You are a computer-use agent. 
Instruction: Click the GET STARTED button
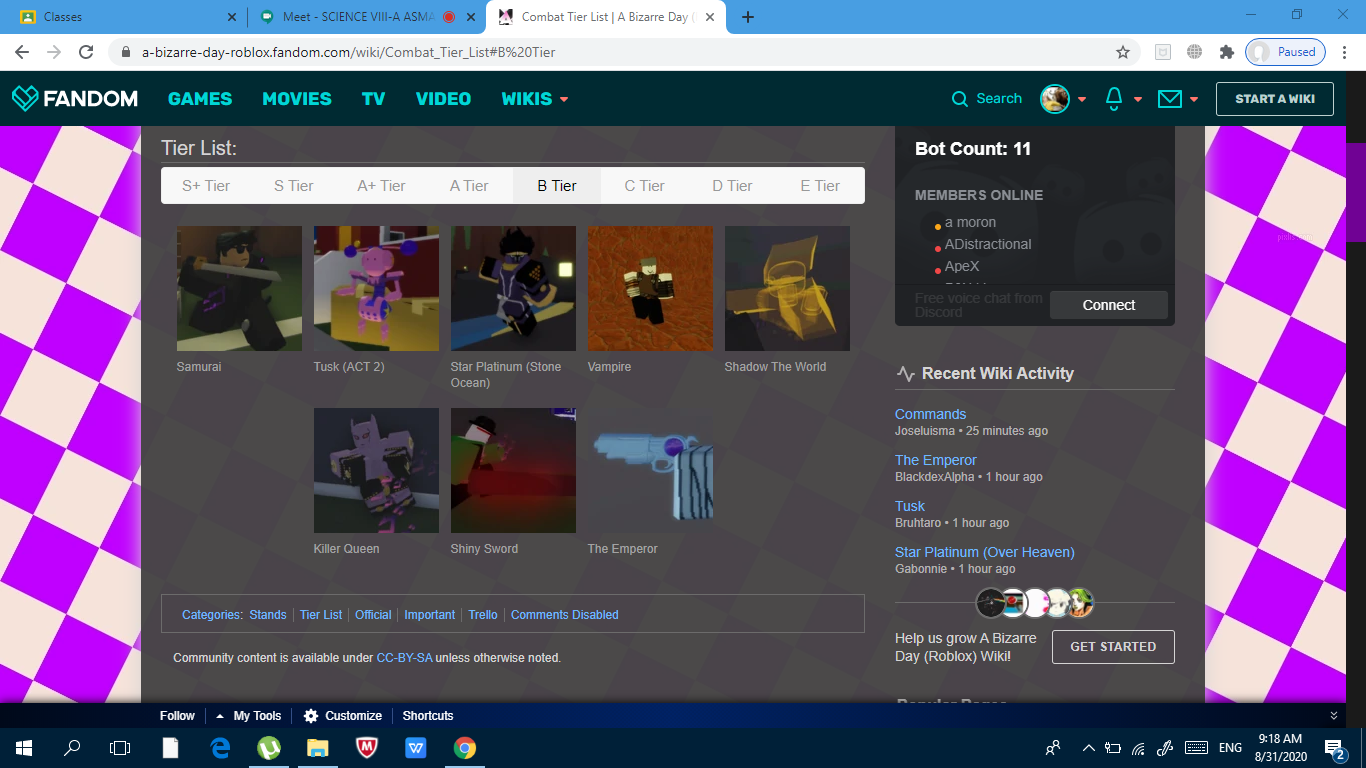1113,647
